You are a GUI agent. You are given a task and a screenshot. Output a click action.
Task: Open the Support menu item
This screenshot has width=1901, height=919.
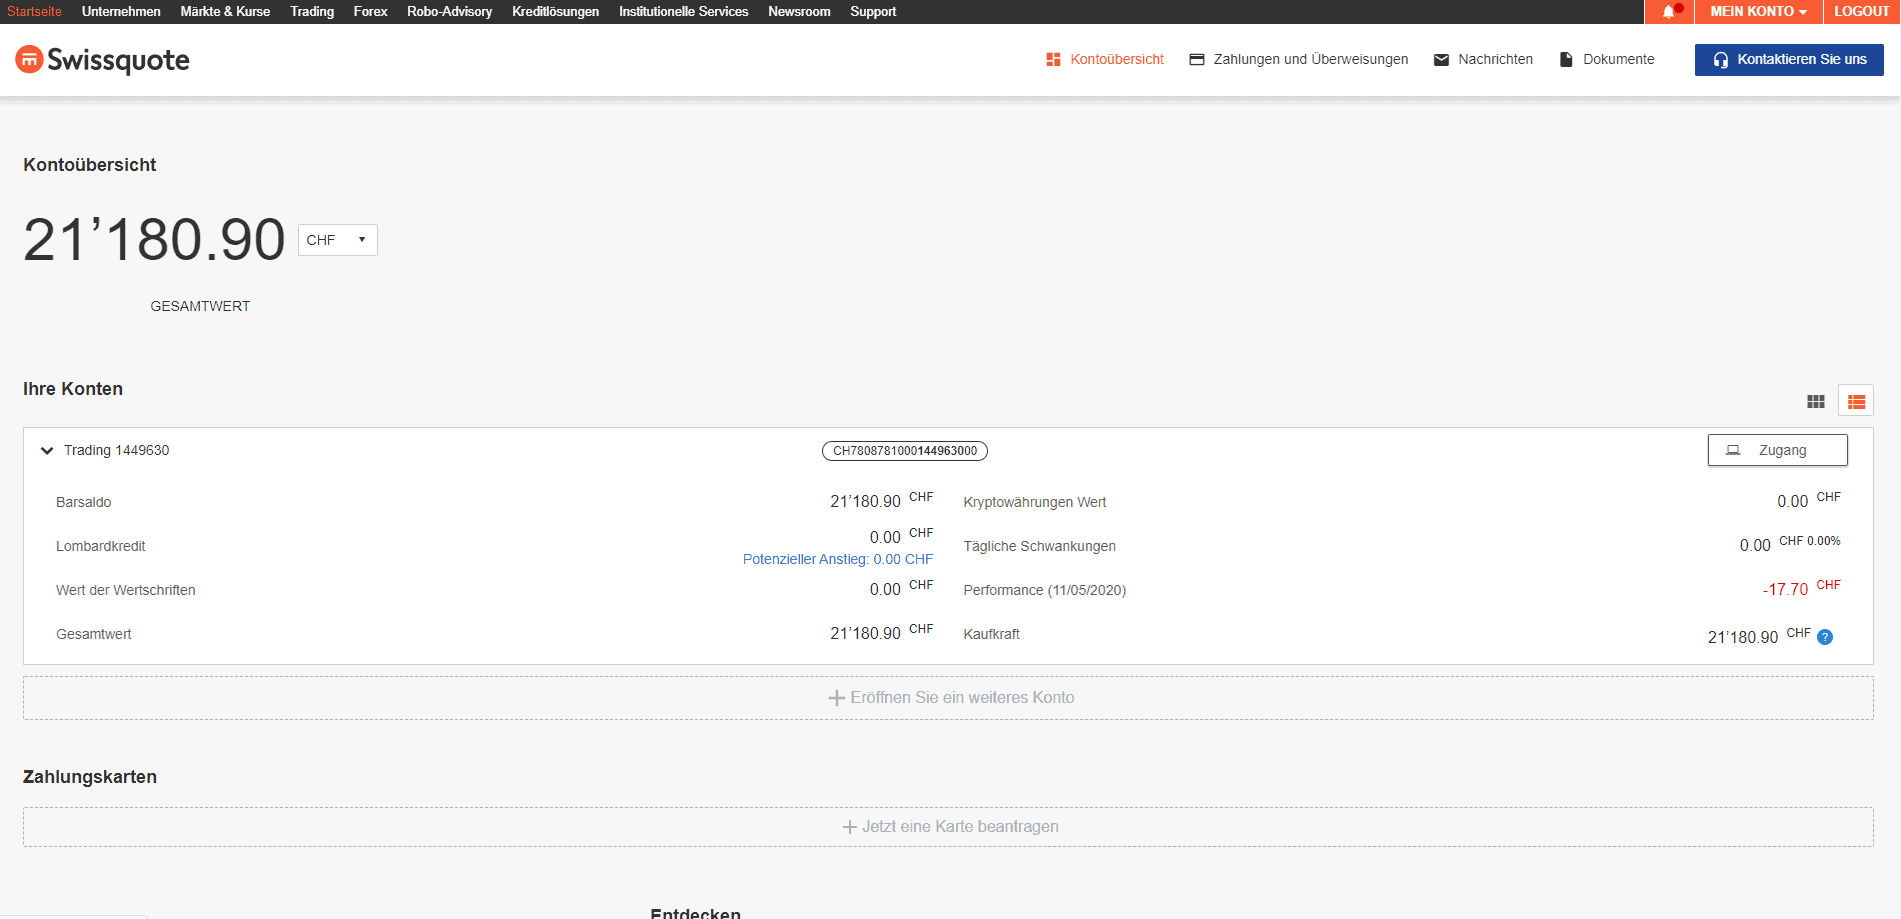click(x=873, y=12)
